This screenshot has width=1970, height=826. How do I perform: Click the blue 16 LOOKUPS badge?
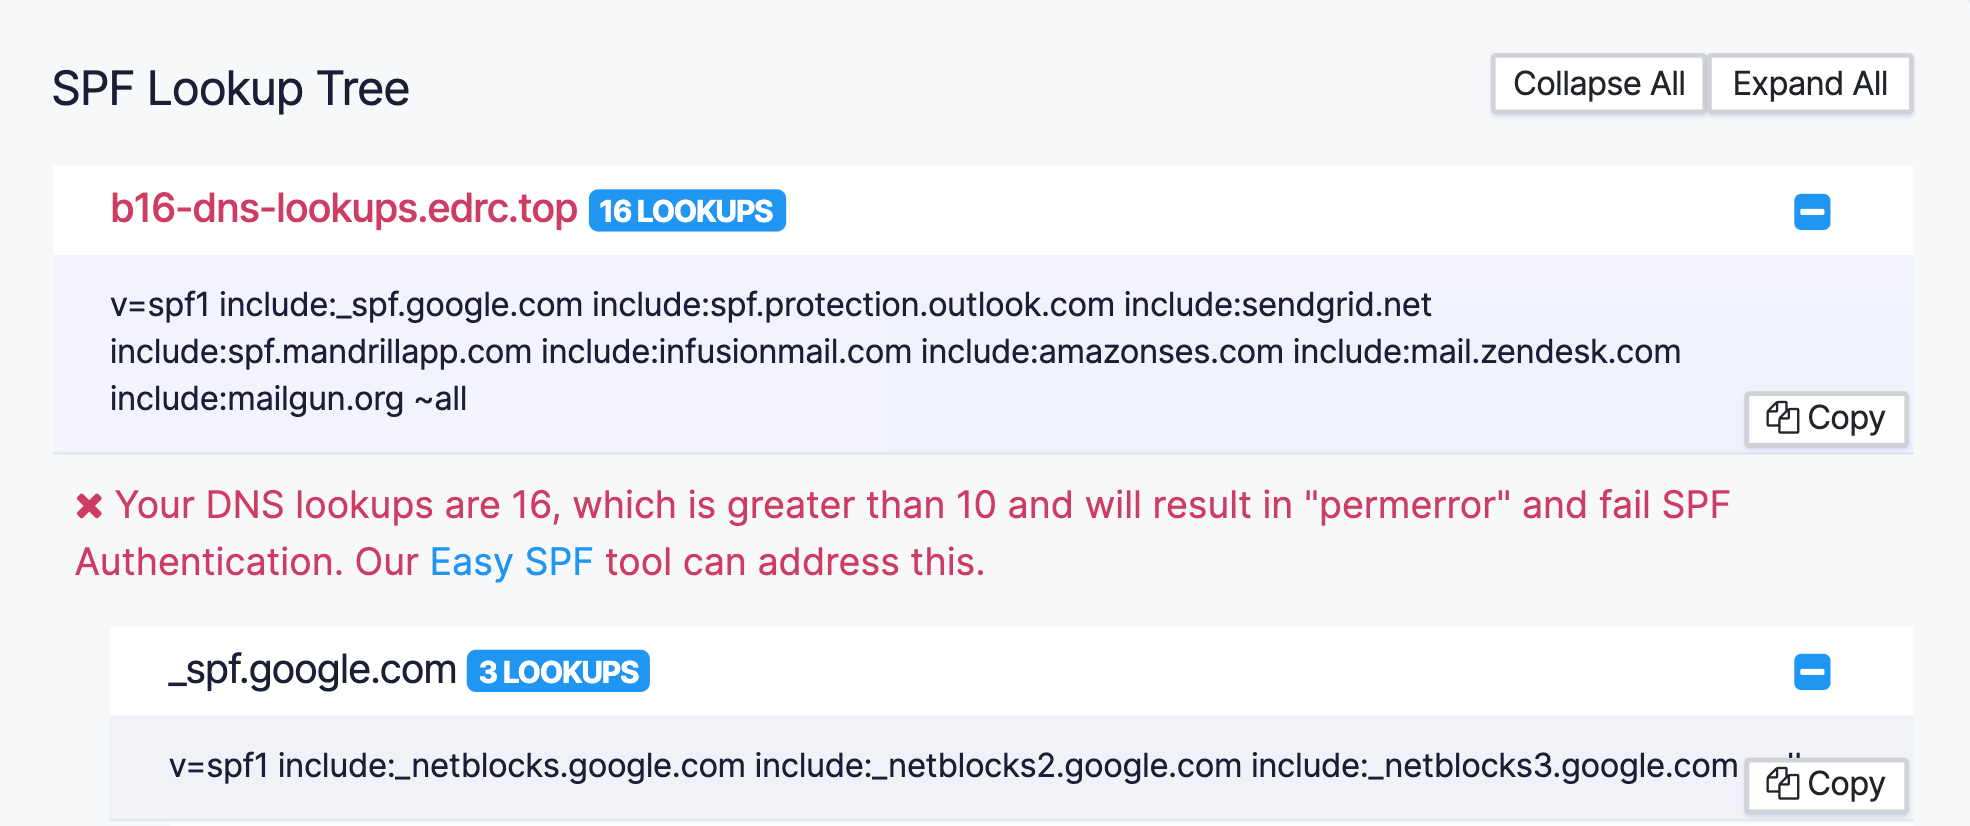686,210
